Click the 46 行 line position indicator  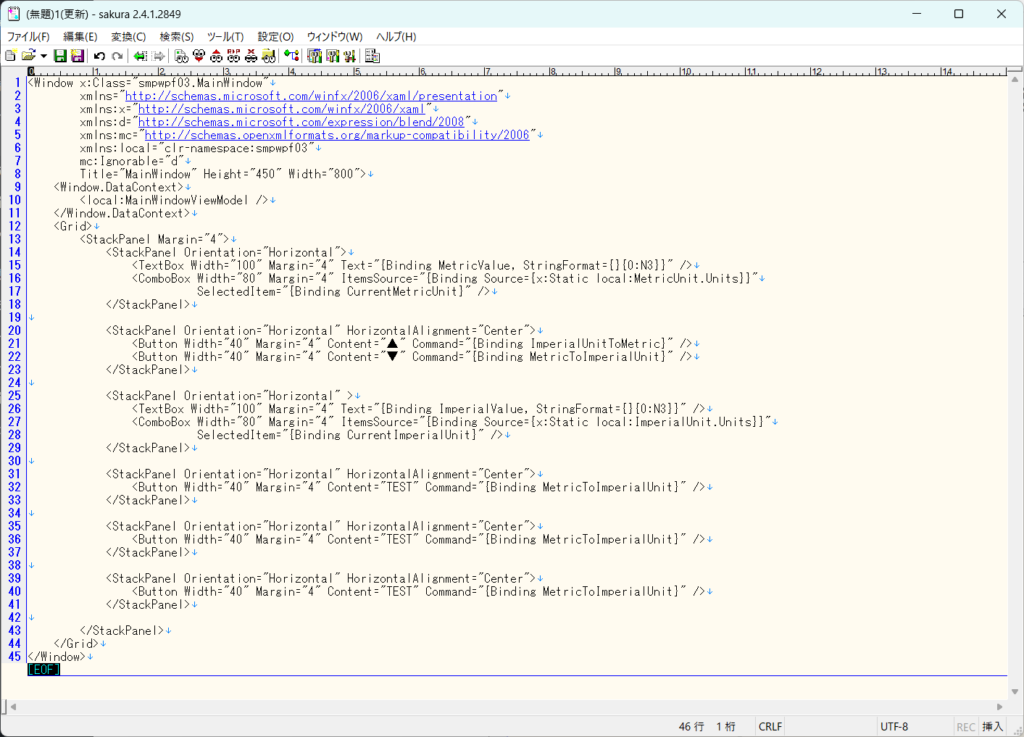692,727
